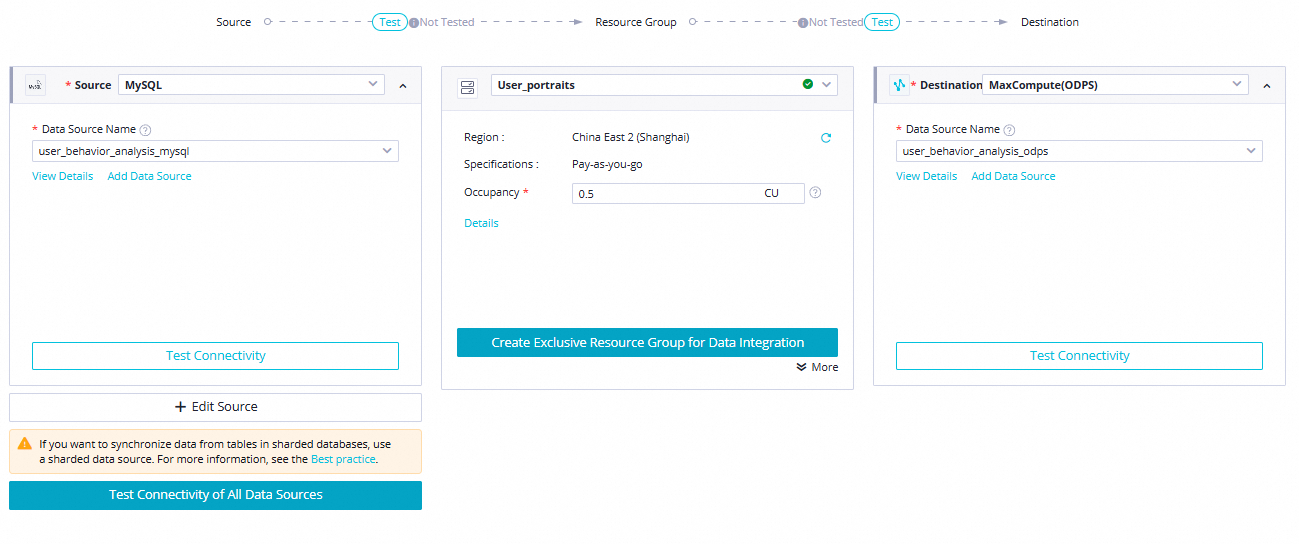Click the China East 2 (Shanghai) region text

pyautogui.click(x=631, y=137)
